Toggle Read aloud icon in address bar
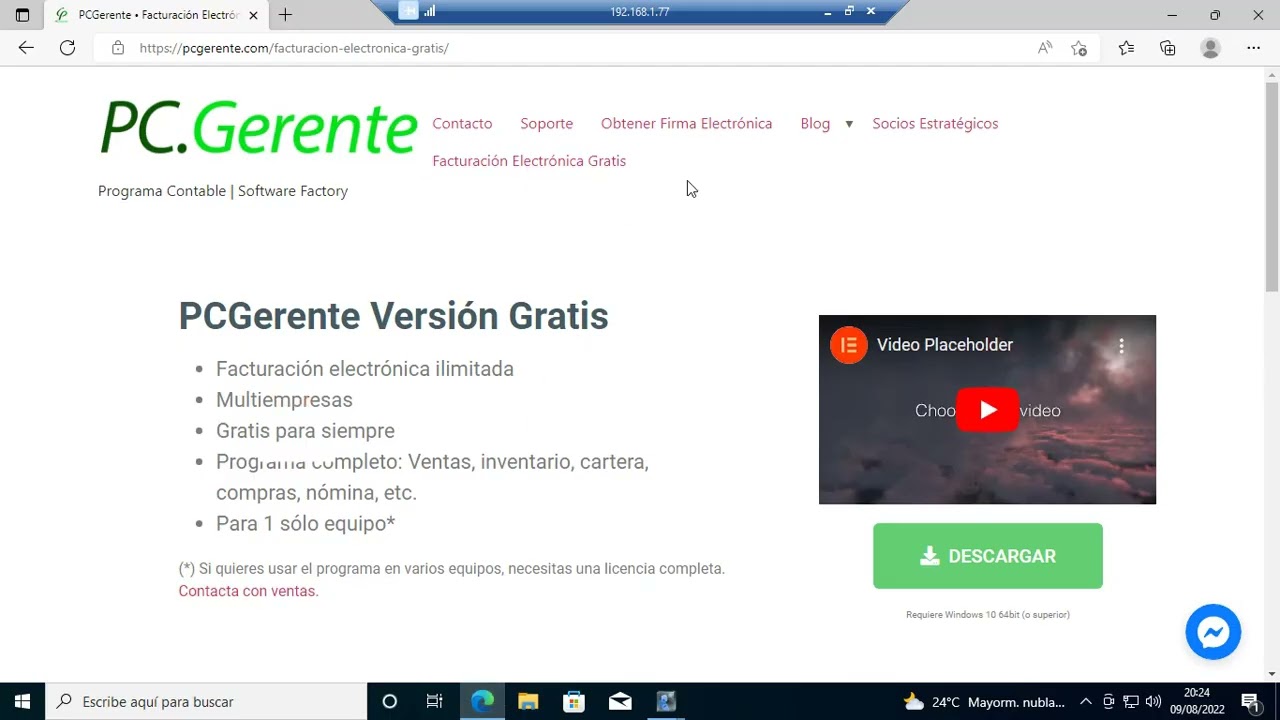Screen dimensions: 1280x720 pos(1045,48)
